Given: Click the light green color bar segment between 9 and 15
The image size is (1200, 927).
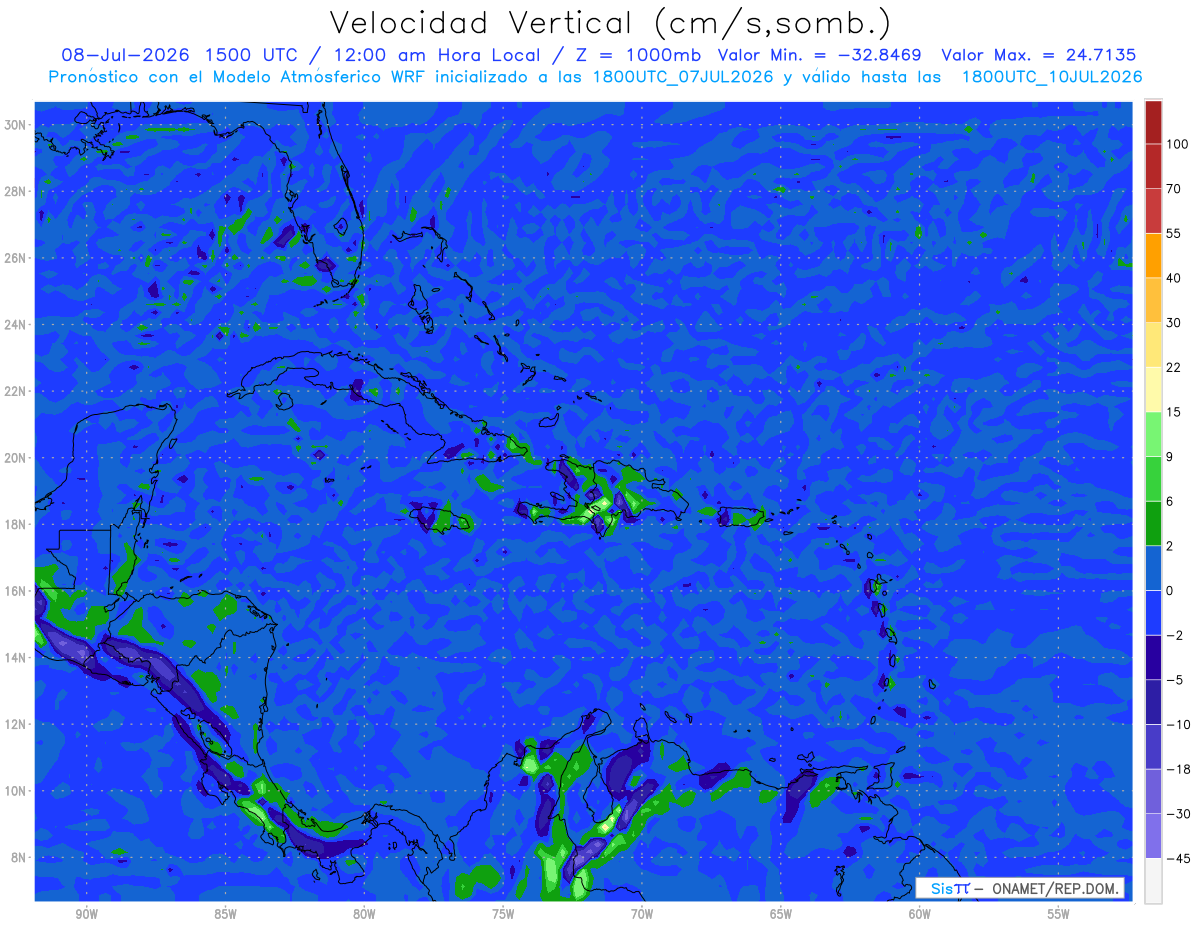Looking at the screenshot, I should [x=1153, y=433].
